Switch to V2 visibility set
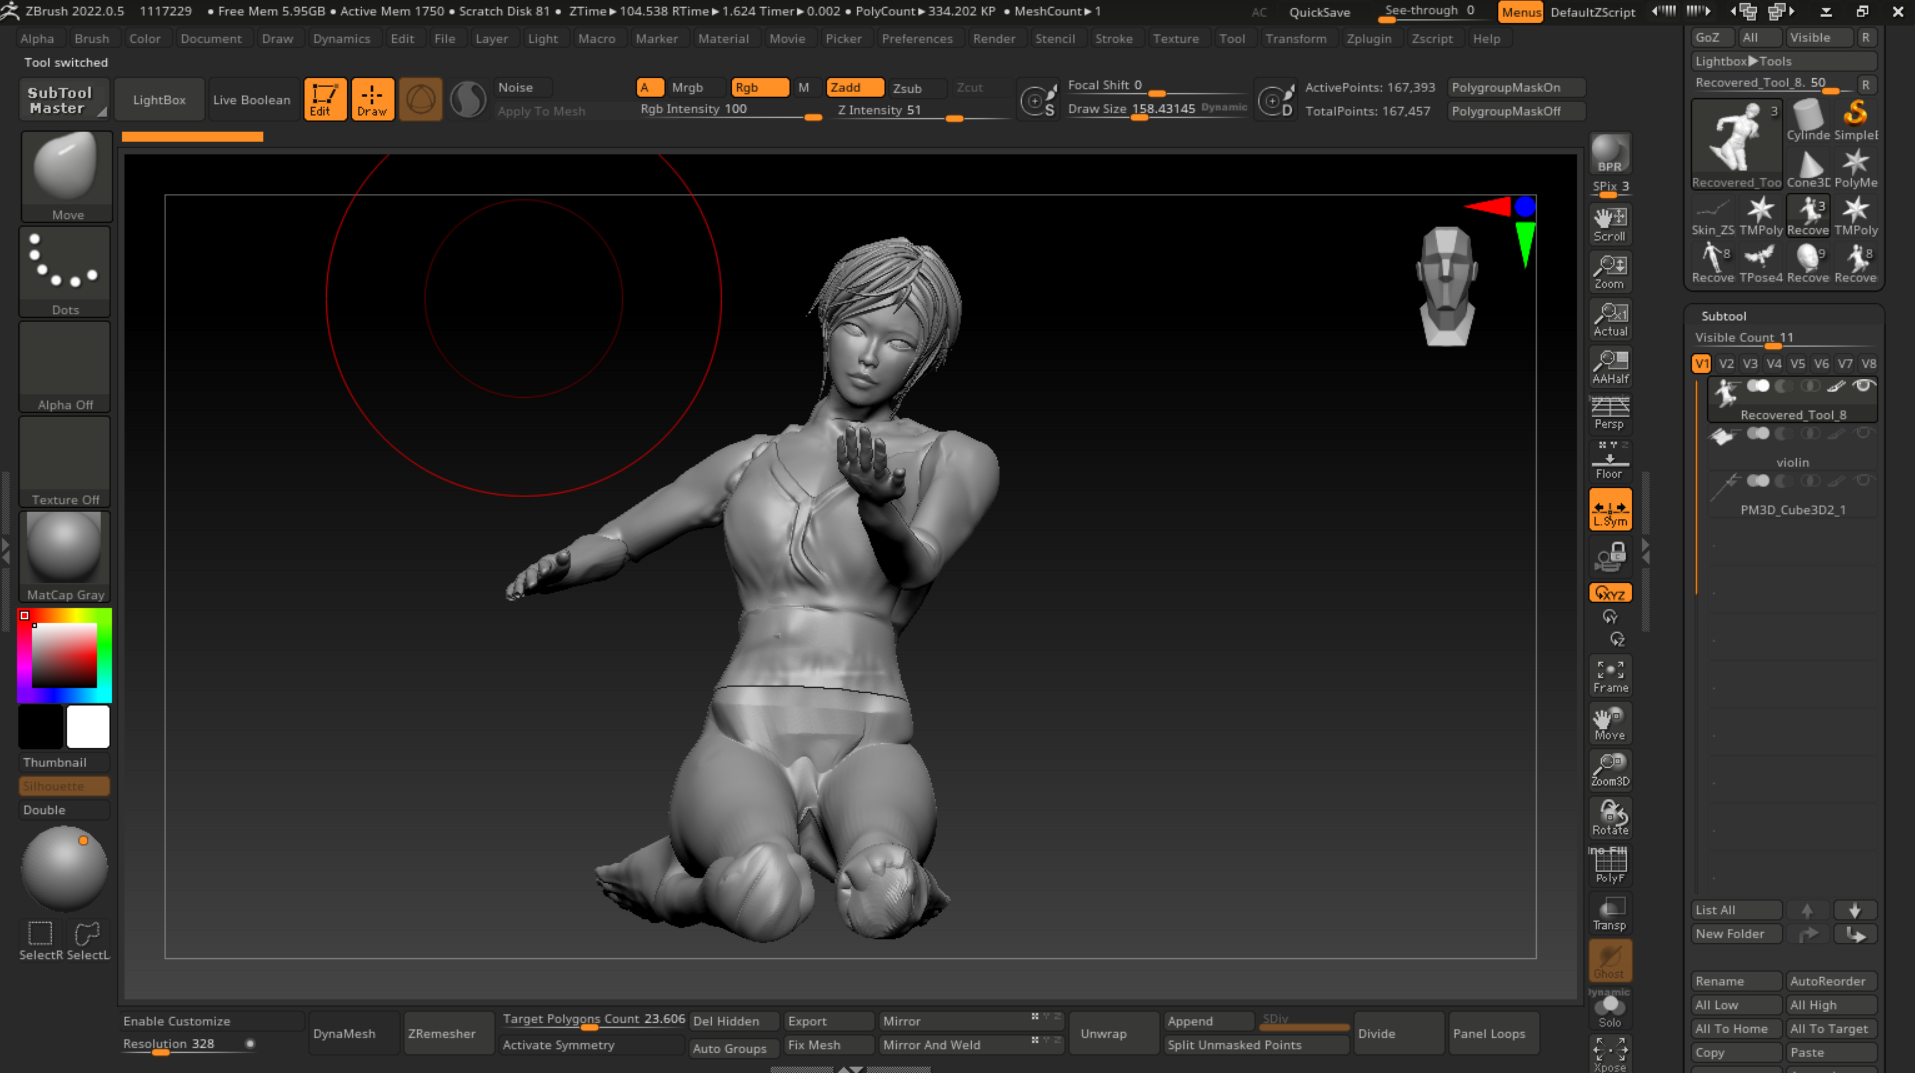Viewport: 1915px width, 1073px height. 1726,364
